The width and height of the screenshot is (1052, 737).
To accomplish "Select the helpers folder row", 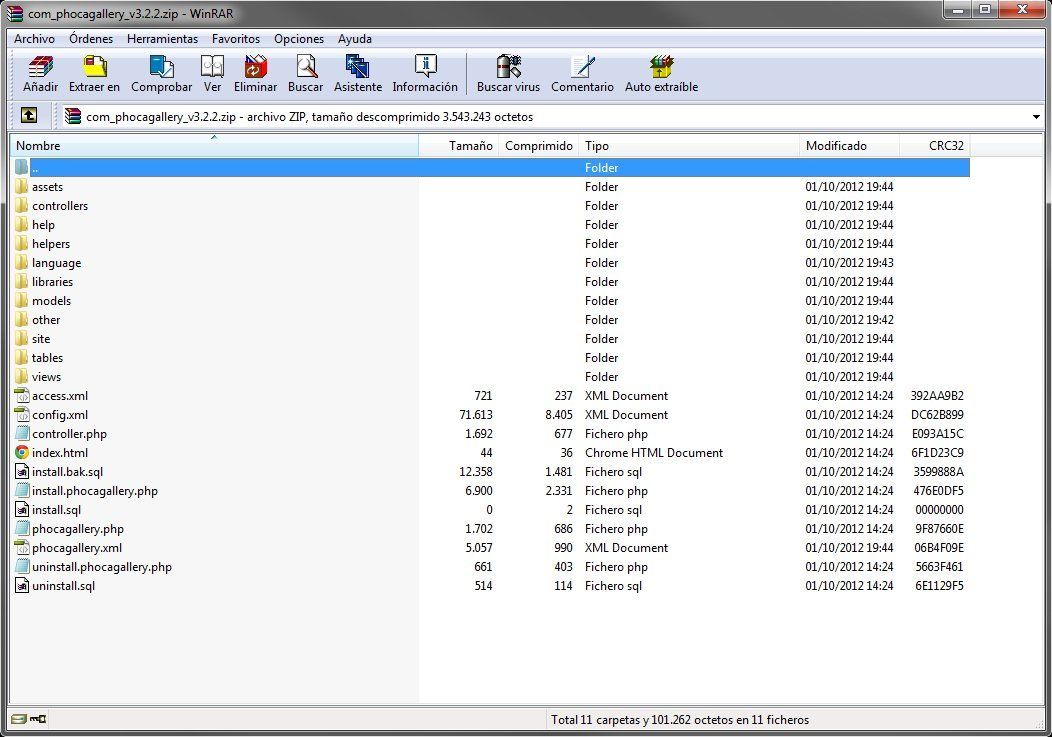I will (x=491, y=244).
